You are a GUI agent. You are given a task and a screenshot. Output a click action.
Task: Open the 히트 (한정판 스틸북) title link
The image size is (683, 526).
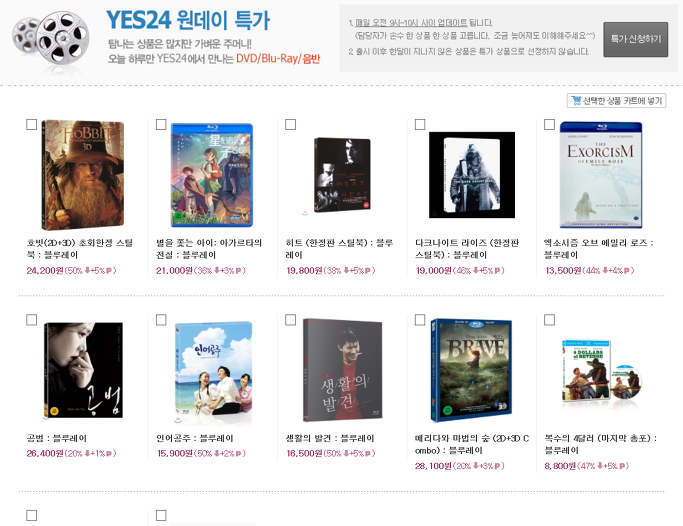(339, 249)
